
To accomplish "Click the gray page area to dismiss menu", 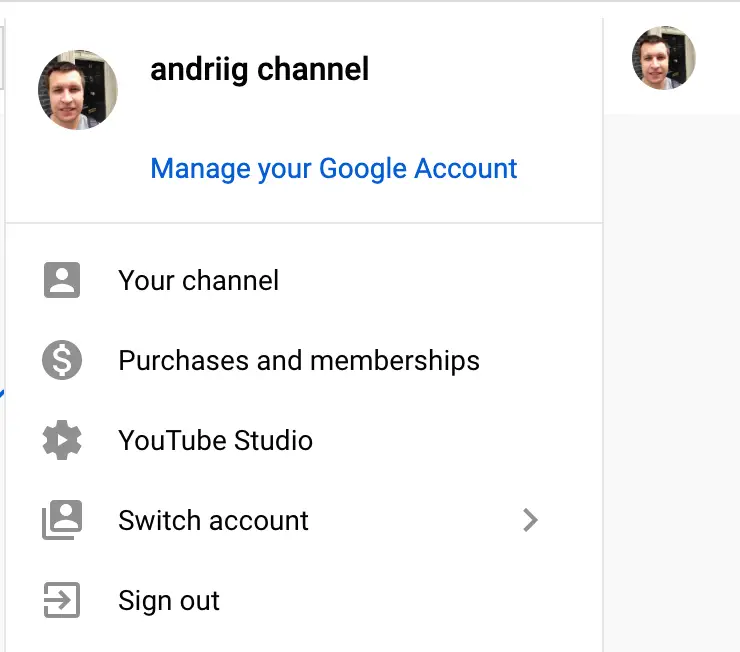I will [x=670, y=380].
